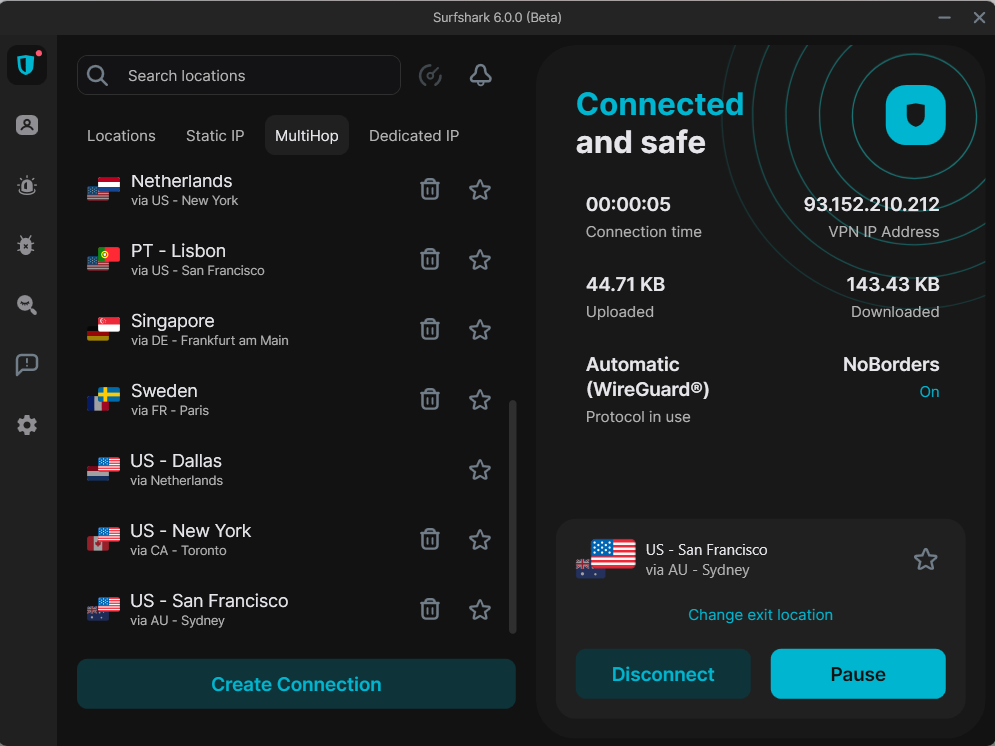
Task: Click the VPN IP address 93.152.210.212
Action: (871, 204)
